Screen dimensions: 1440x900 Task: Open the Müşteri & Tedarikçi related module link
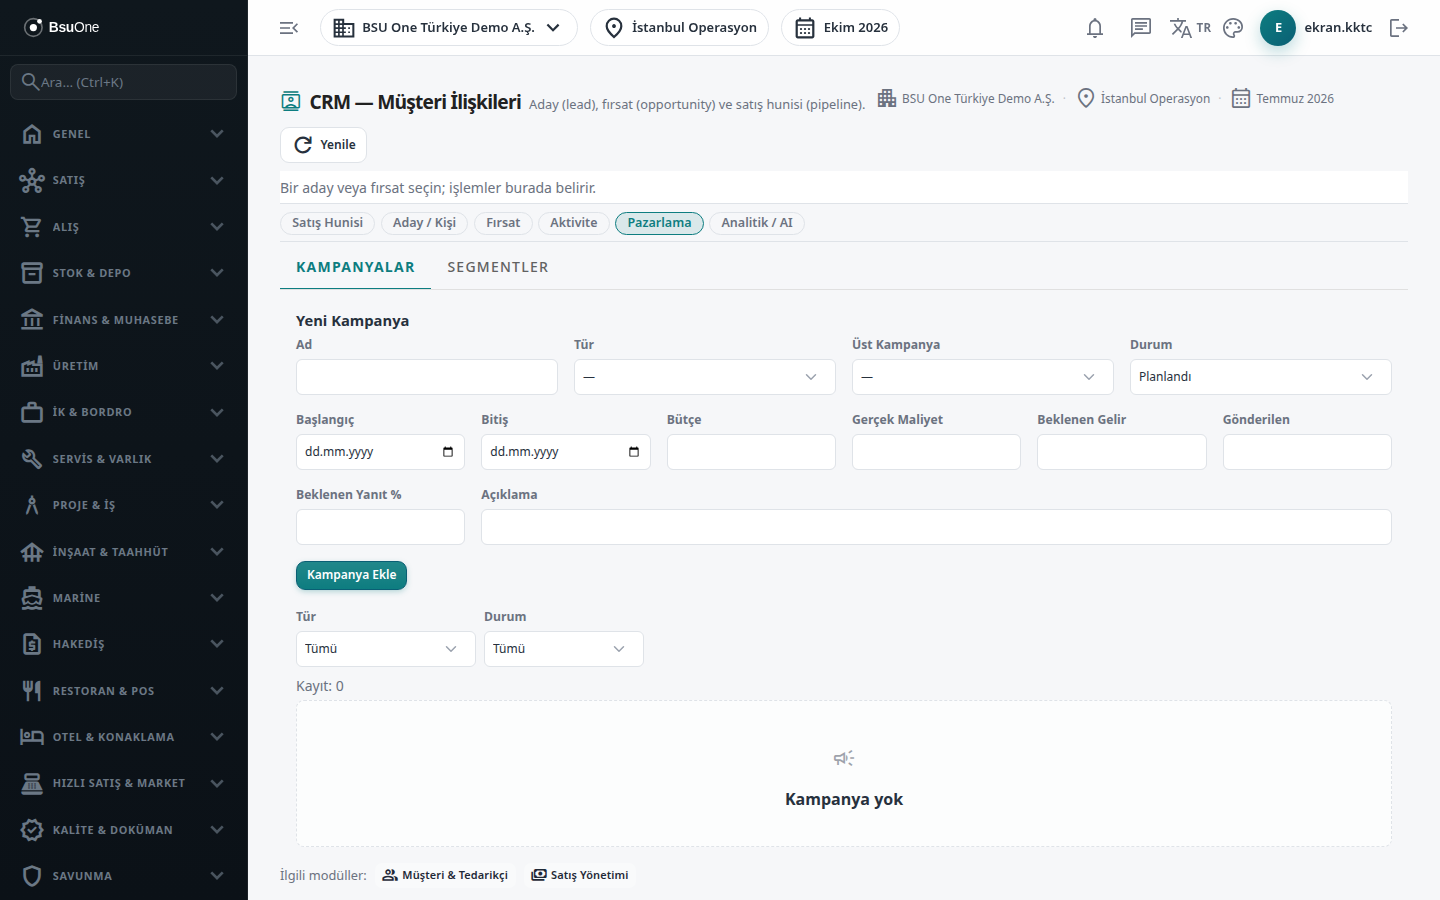pos(446,875)
